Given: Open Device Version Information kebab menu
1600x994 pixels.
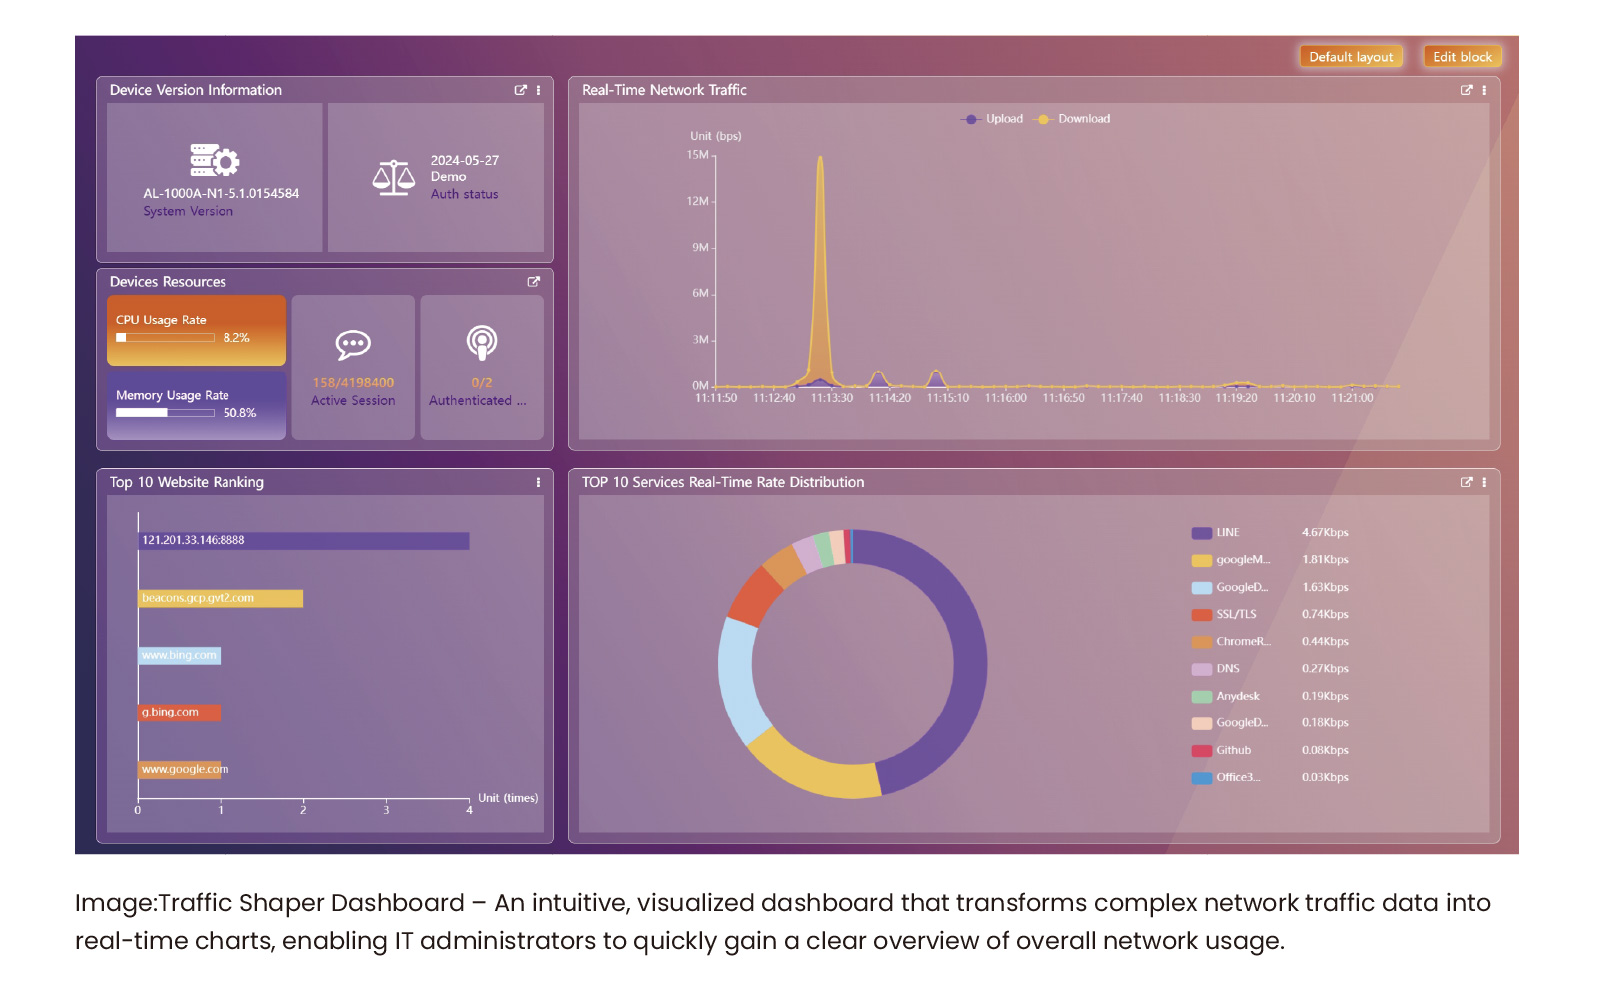Looking at the screenshot, I should coord(538,90).
